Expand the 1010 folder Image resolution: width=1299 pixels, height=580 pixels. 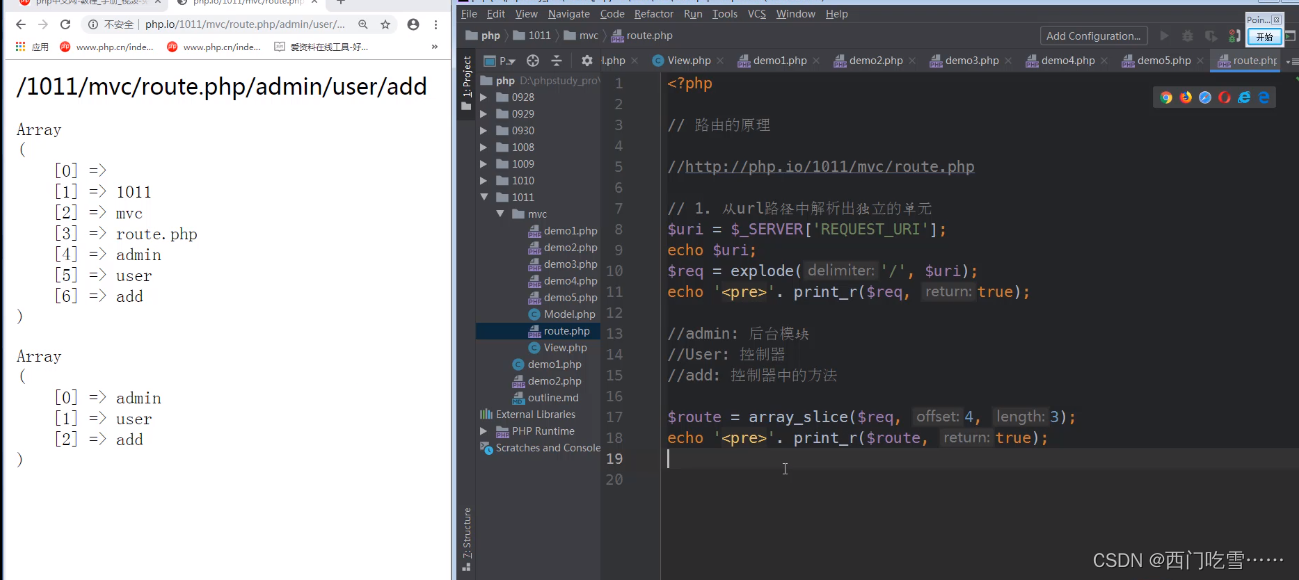(x=483, y=181)
